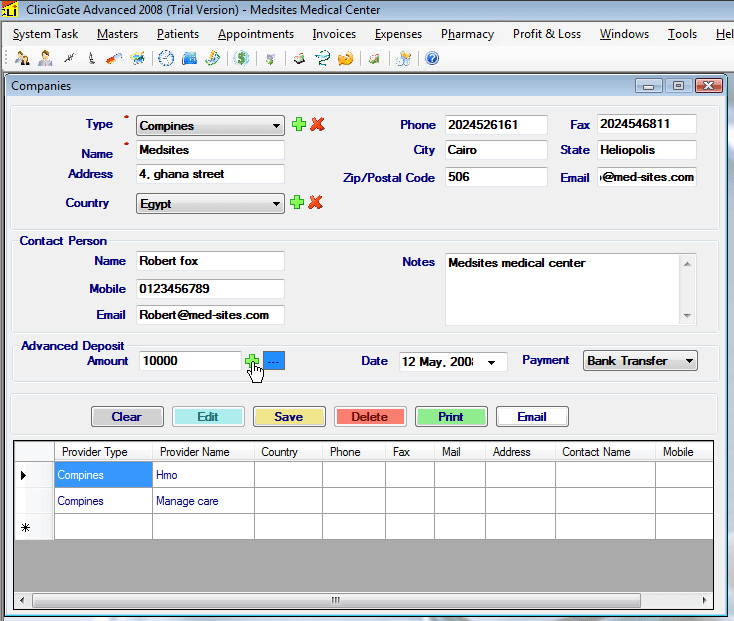Open the Windows menu

coord(624,34)
